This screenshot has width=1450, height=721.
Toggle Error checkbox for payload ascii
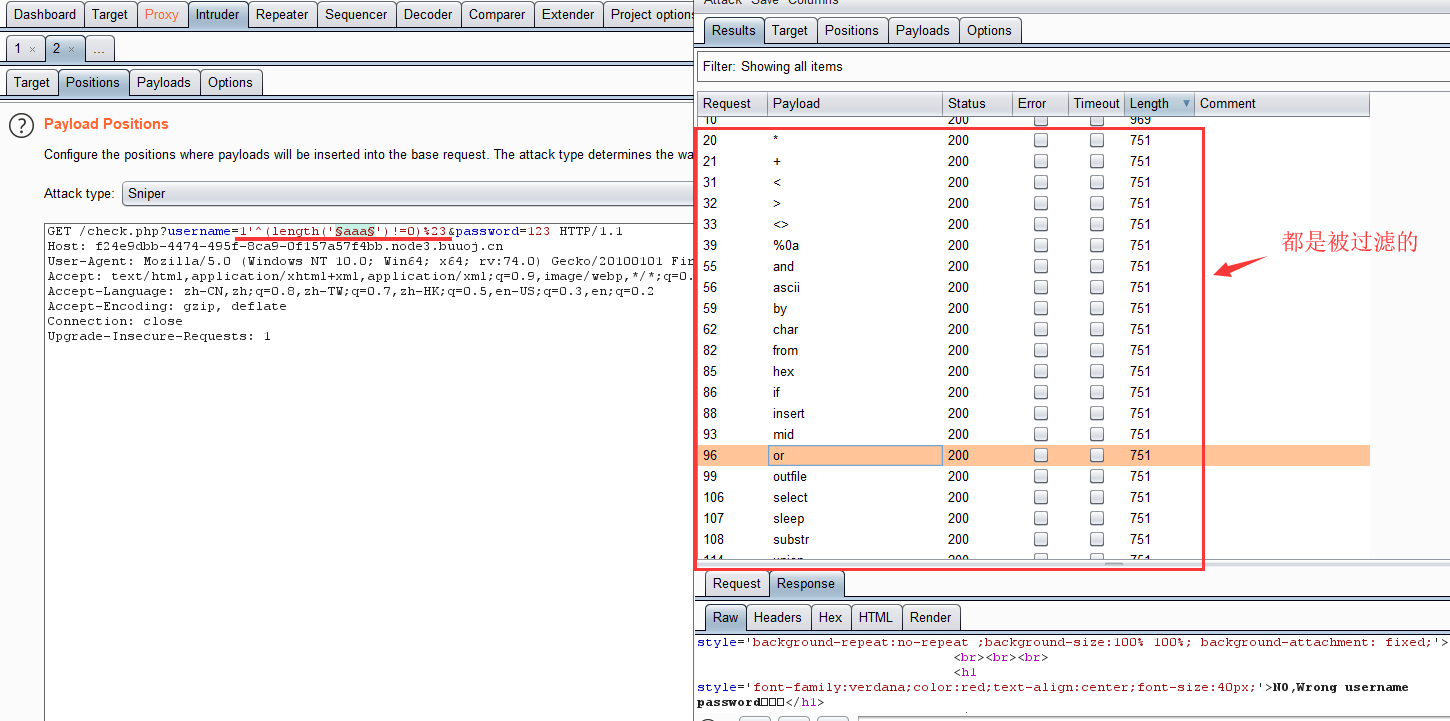tap(1041, 287)
